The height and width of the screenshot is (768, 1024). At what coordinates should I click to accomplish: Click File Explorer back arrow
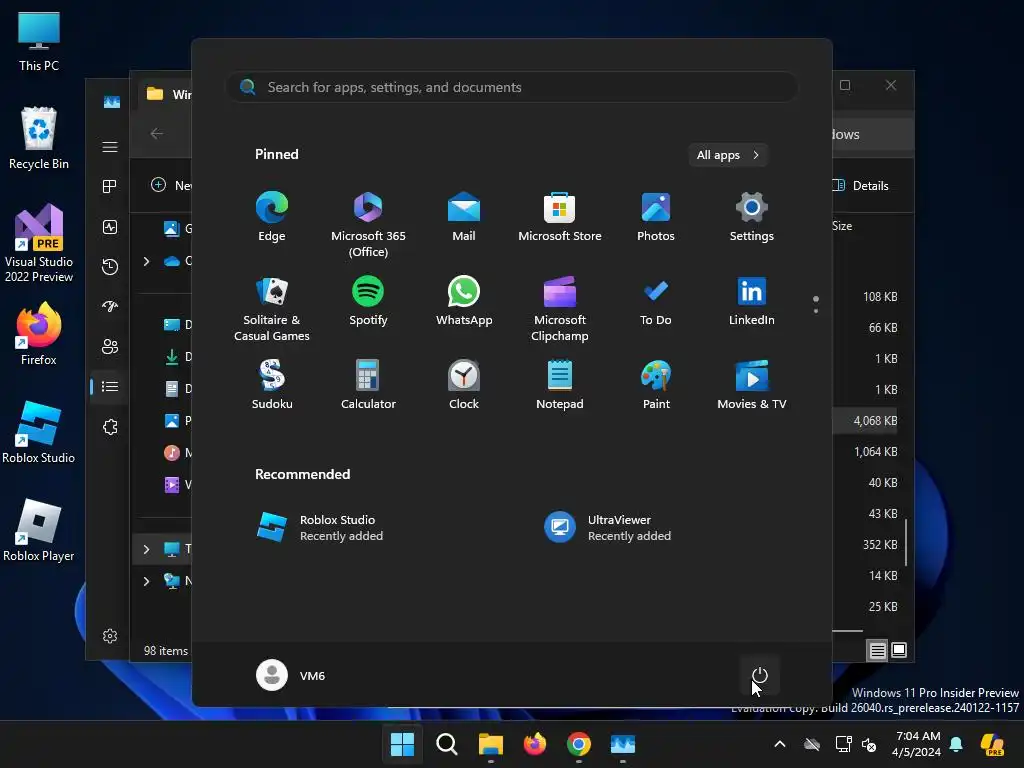click(x=157, y=133)
